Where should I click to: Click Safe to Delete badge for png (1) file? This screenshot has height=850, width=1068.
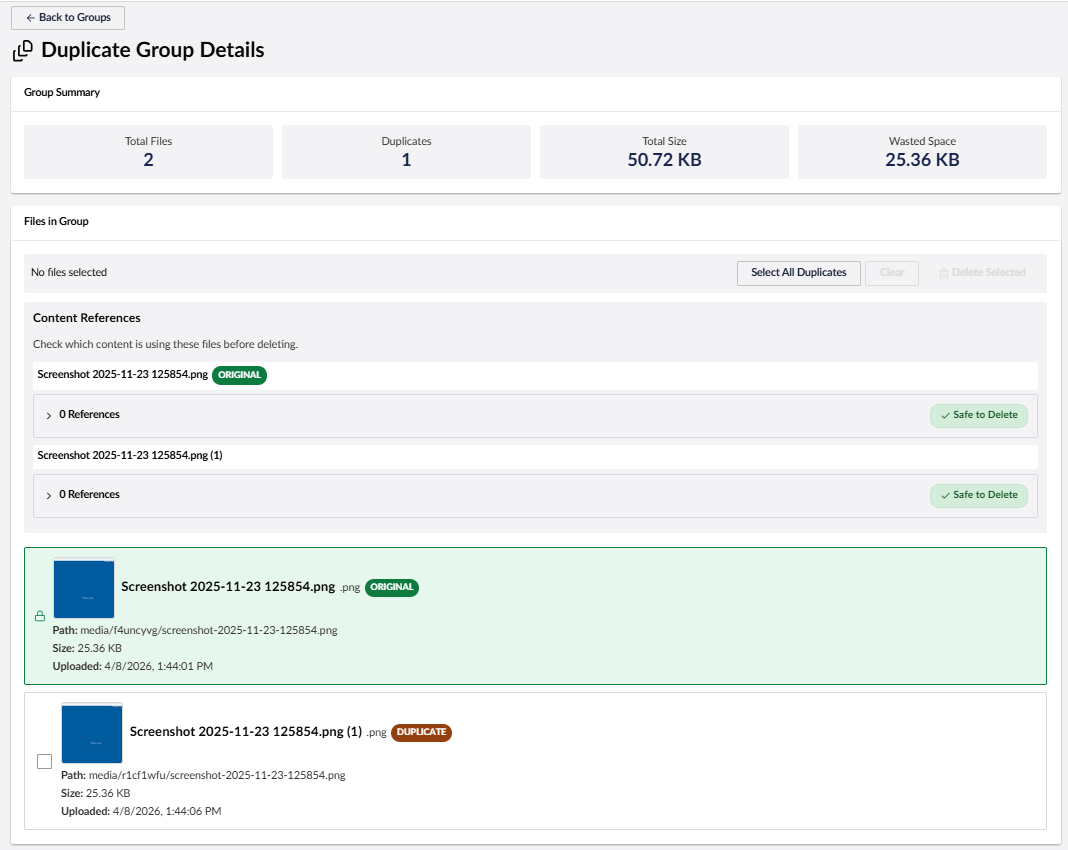pyautogui.click(x=979, y=495)
